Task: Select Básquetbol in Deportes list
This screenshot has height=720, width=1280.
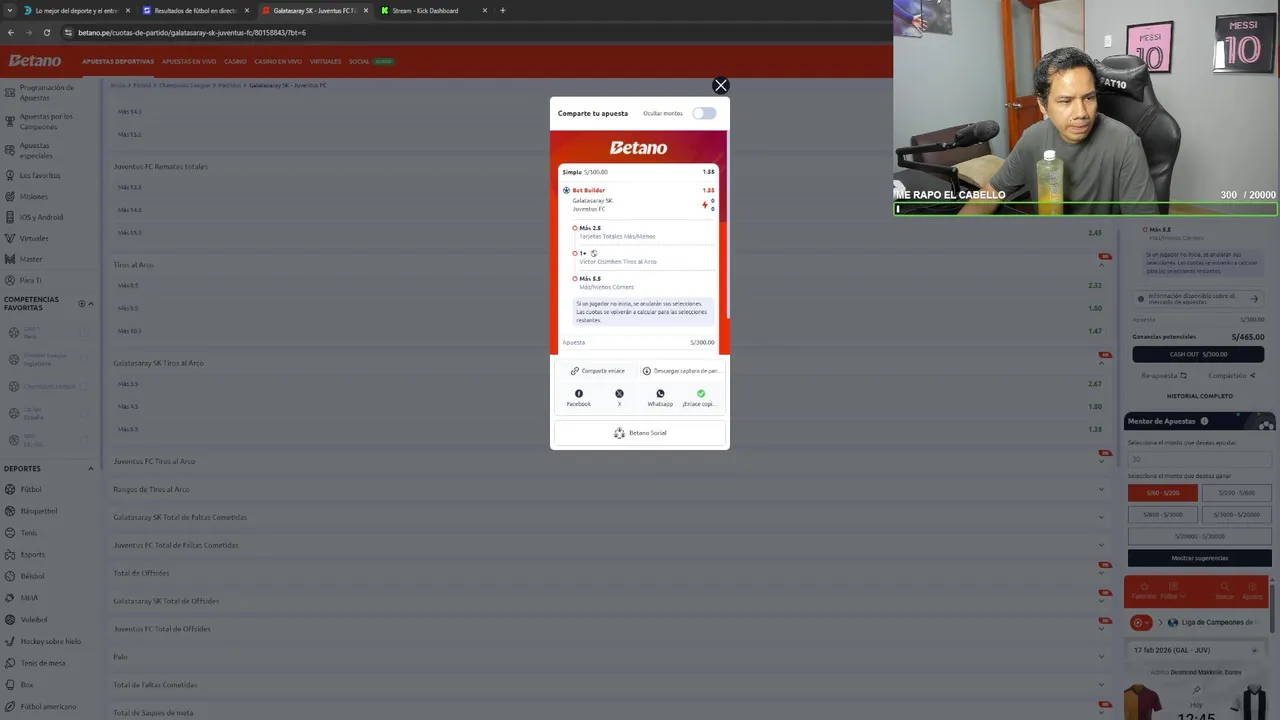Action: (x=39, y=511)
